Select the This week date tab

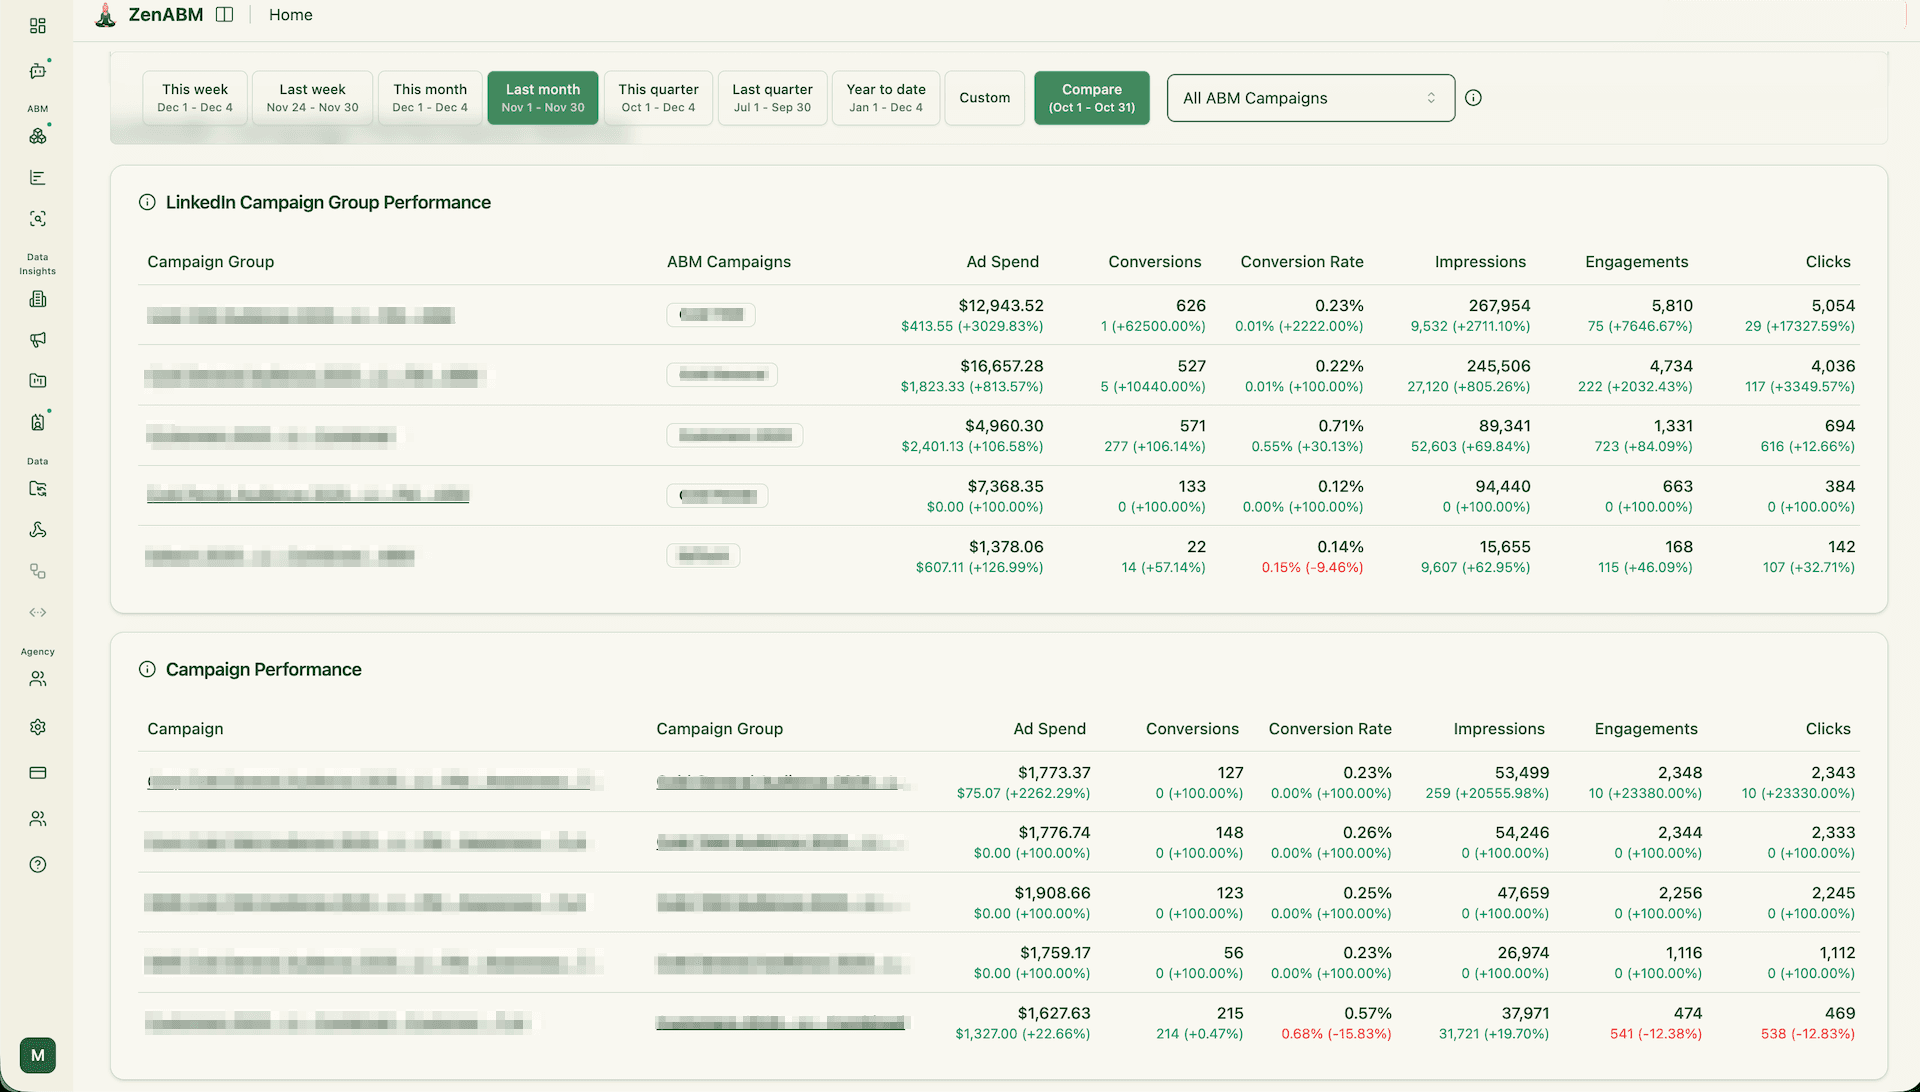pos(195,98)
